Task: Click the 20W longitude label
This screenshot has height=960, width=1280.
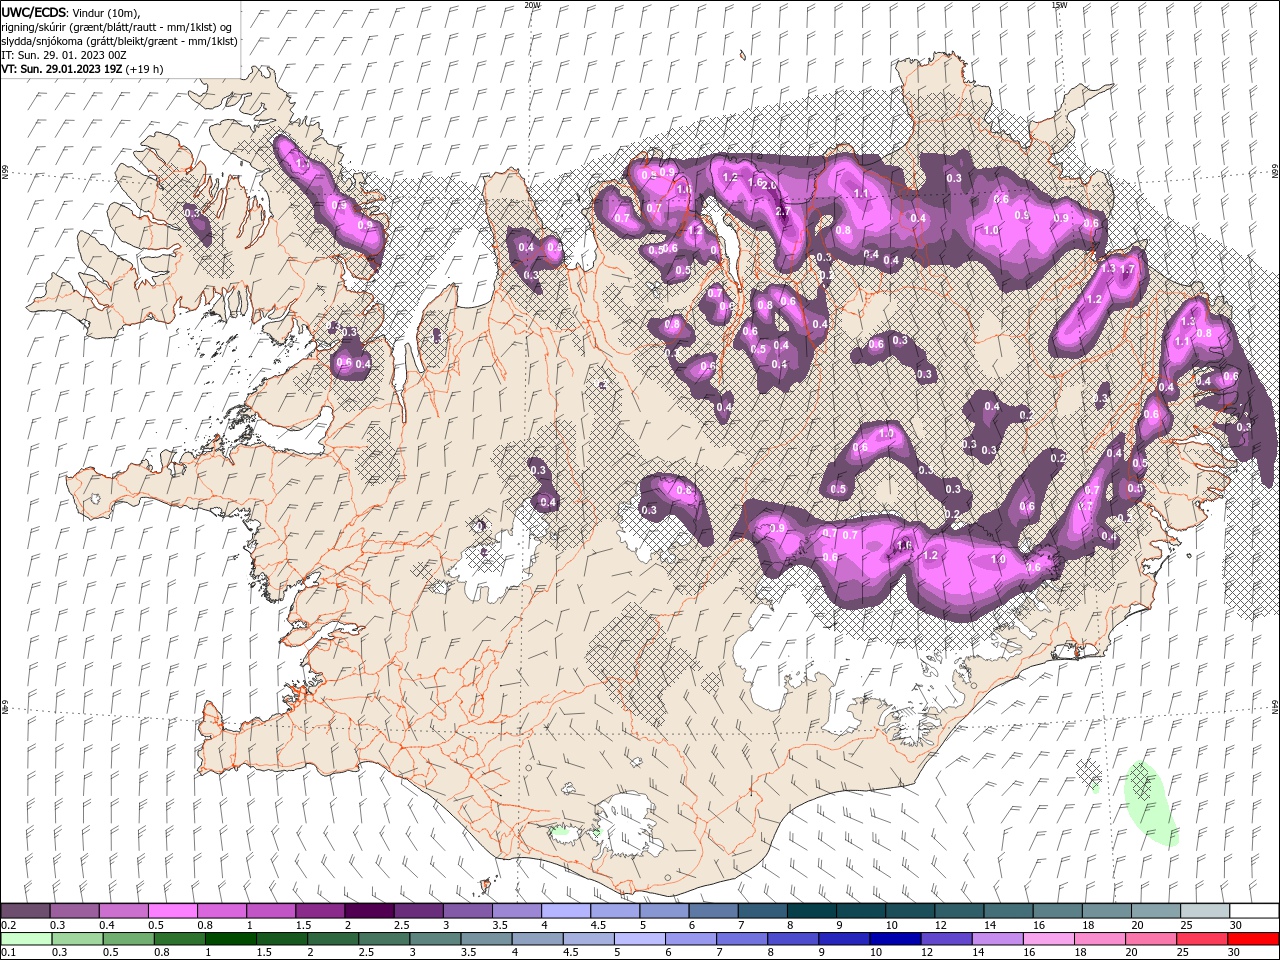Action: tap(532, 5)
